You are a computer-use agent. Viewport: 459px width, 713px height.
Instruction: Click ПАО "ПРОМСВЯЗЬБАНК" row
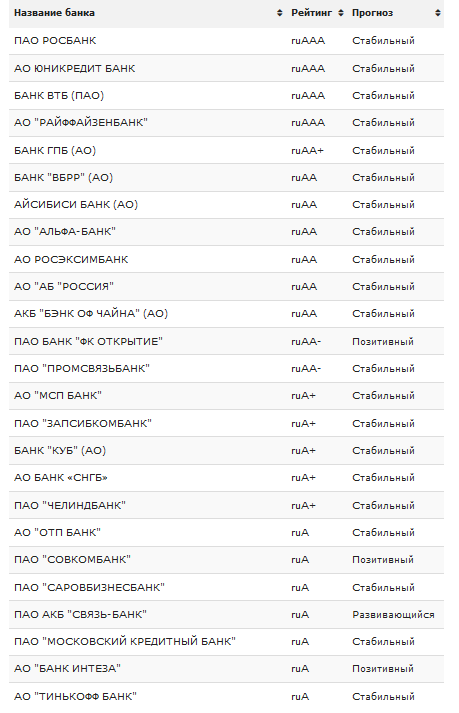pyautogui.click(x=226, y=368)
